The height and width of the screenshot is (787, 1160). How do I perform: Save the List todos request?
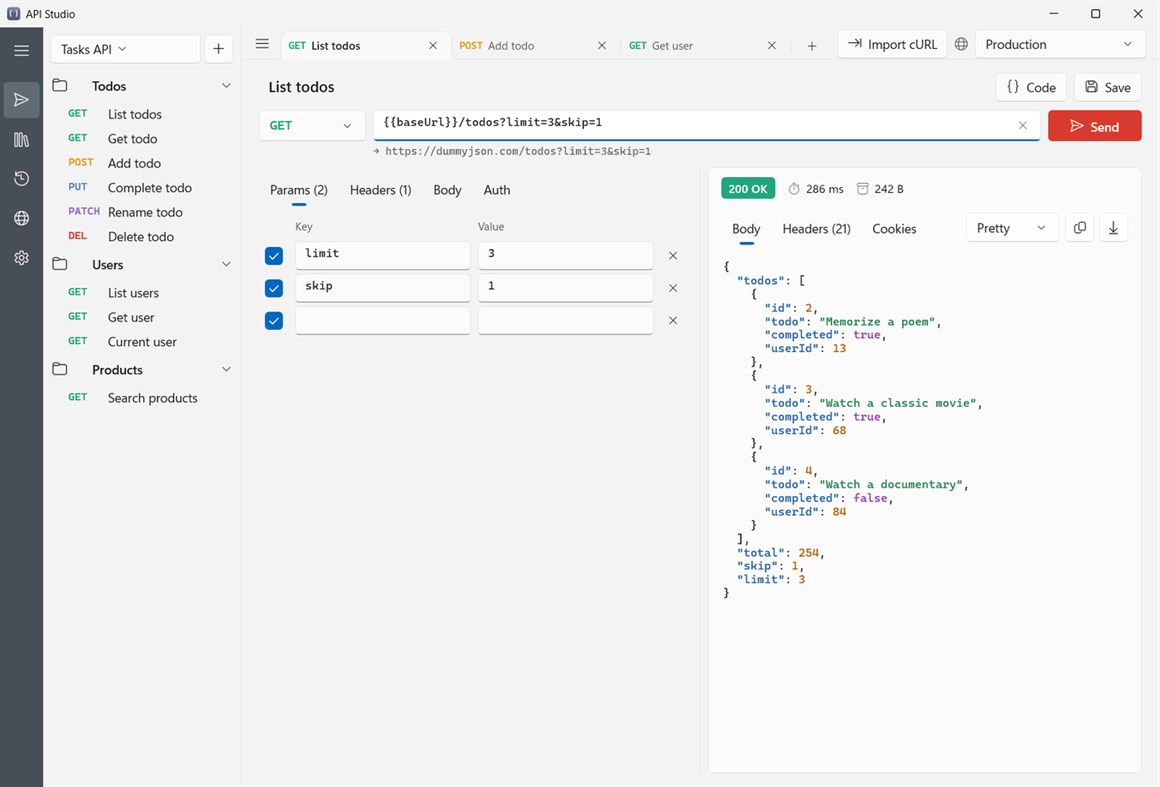coord(1107,87)
